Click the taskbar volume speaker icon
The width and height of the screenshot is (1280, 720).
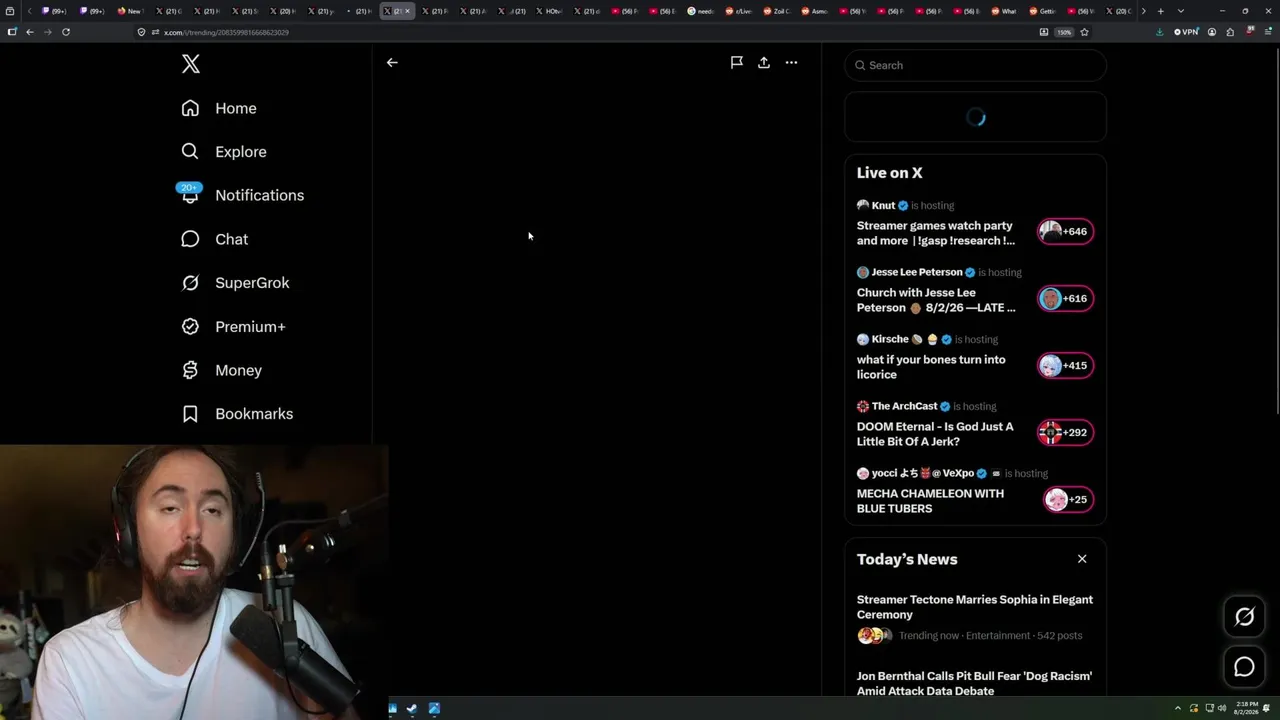pyautogui.click(x=1221, y=709)
